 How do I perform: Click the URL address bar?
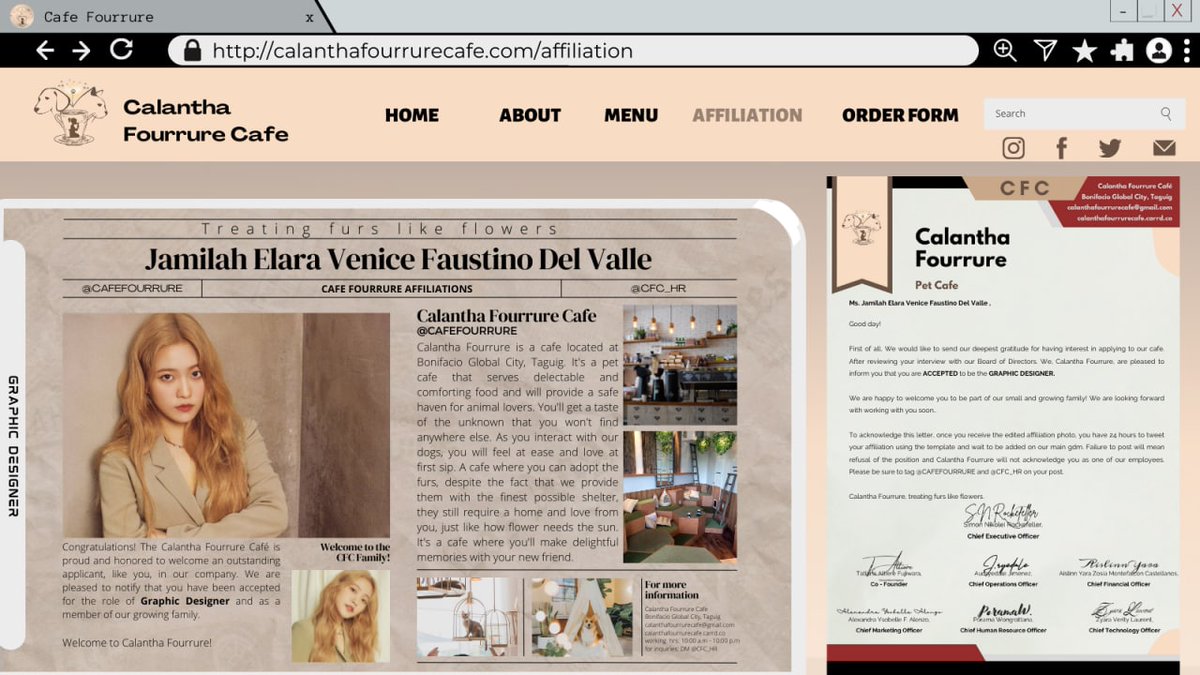tap(572, 50)
